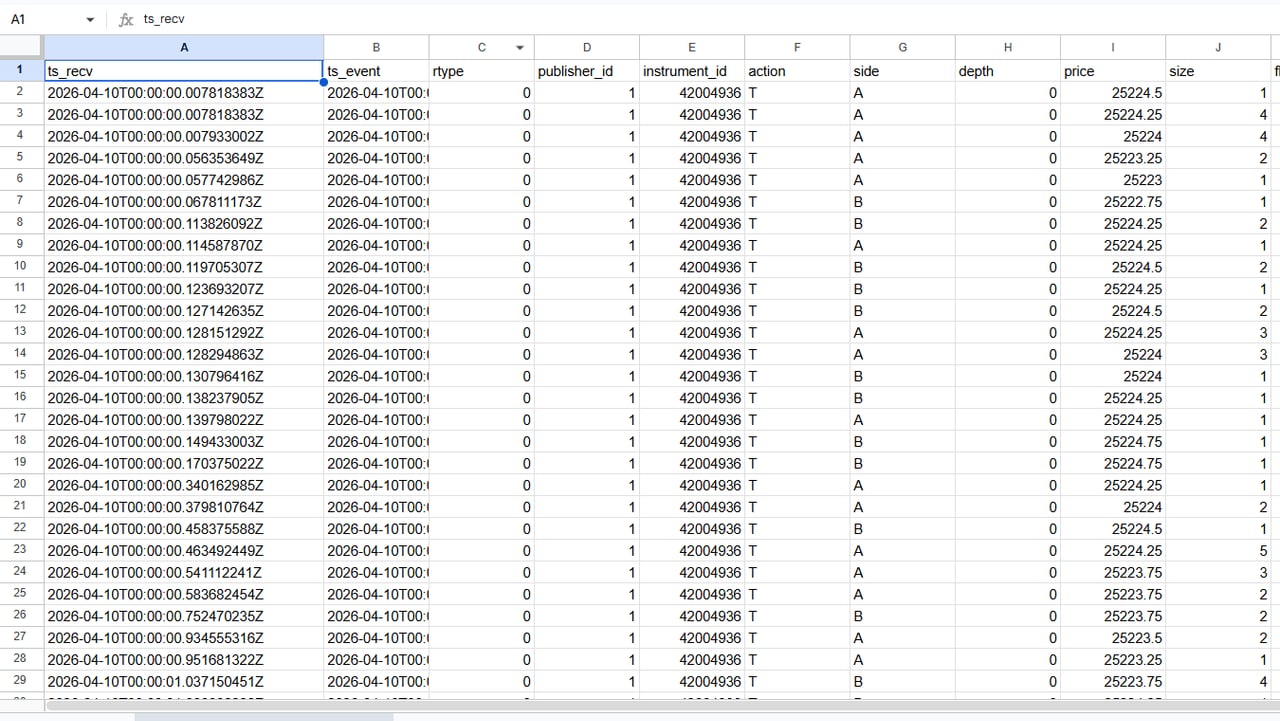
Task: Open column C header dropdown arrow
Action: (x=519, y=47)
